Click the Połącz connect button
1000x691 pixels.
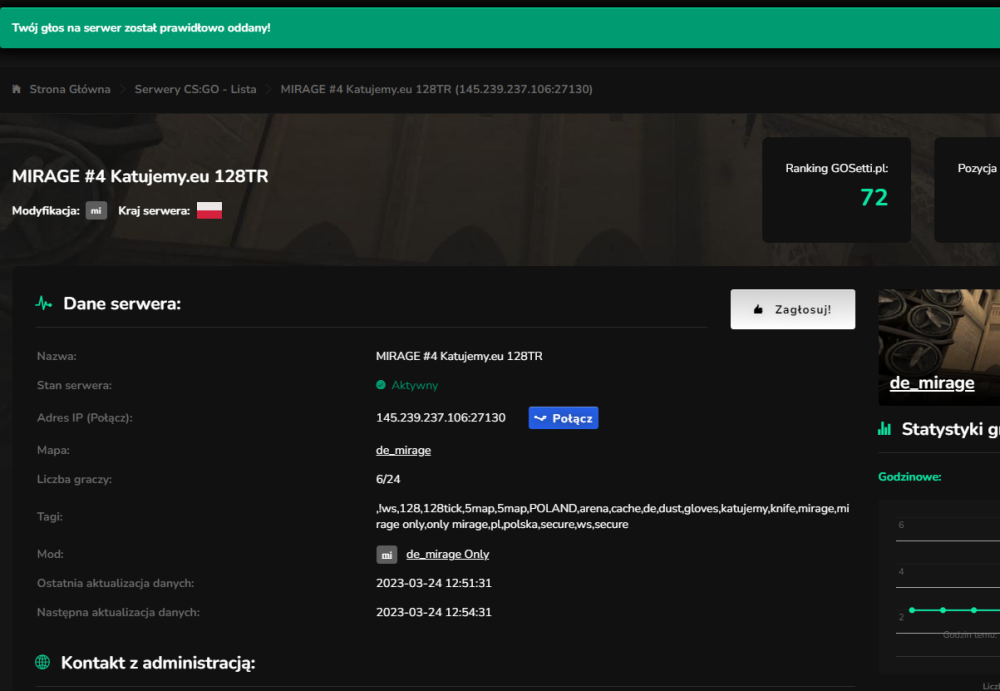[x=563, y=418]
